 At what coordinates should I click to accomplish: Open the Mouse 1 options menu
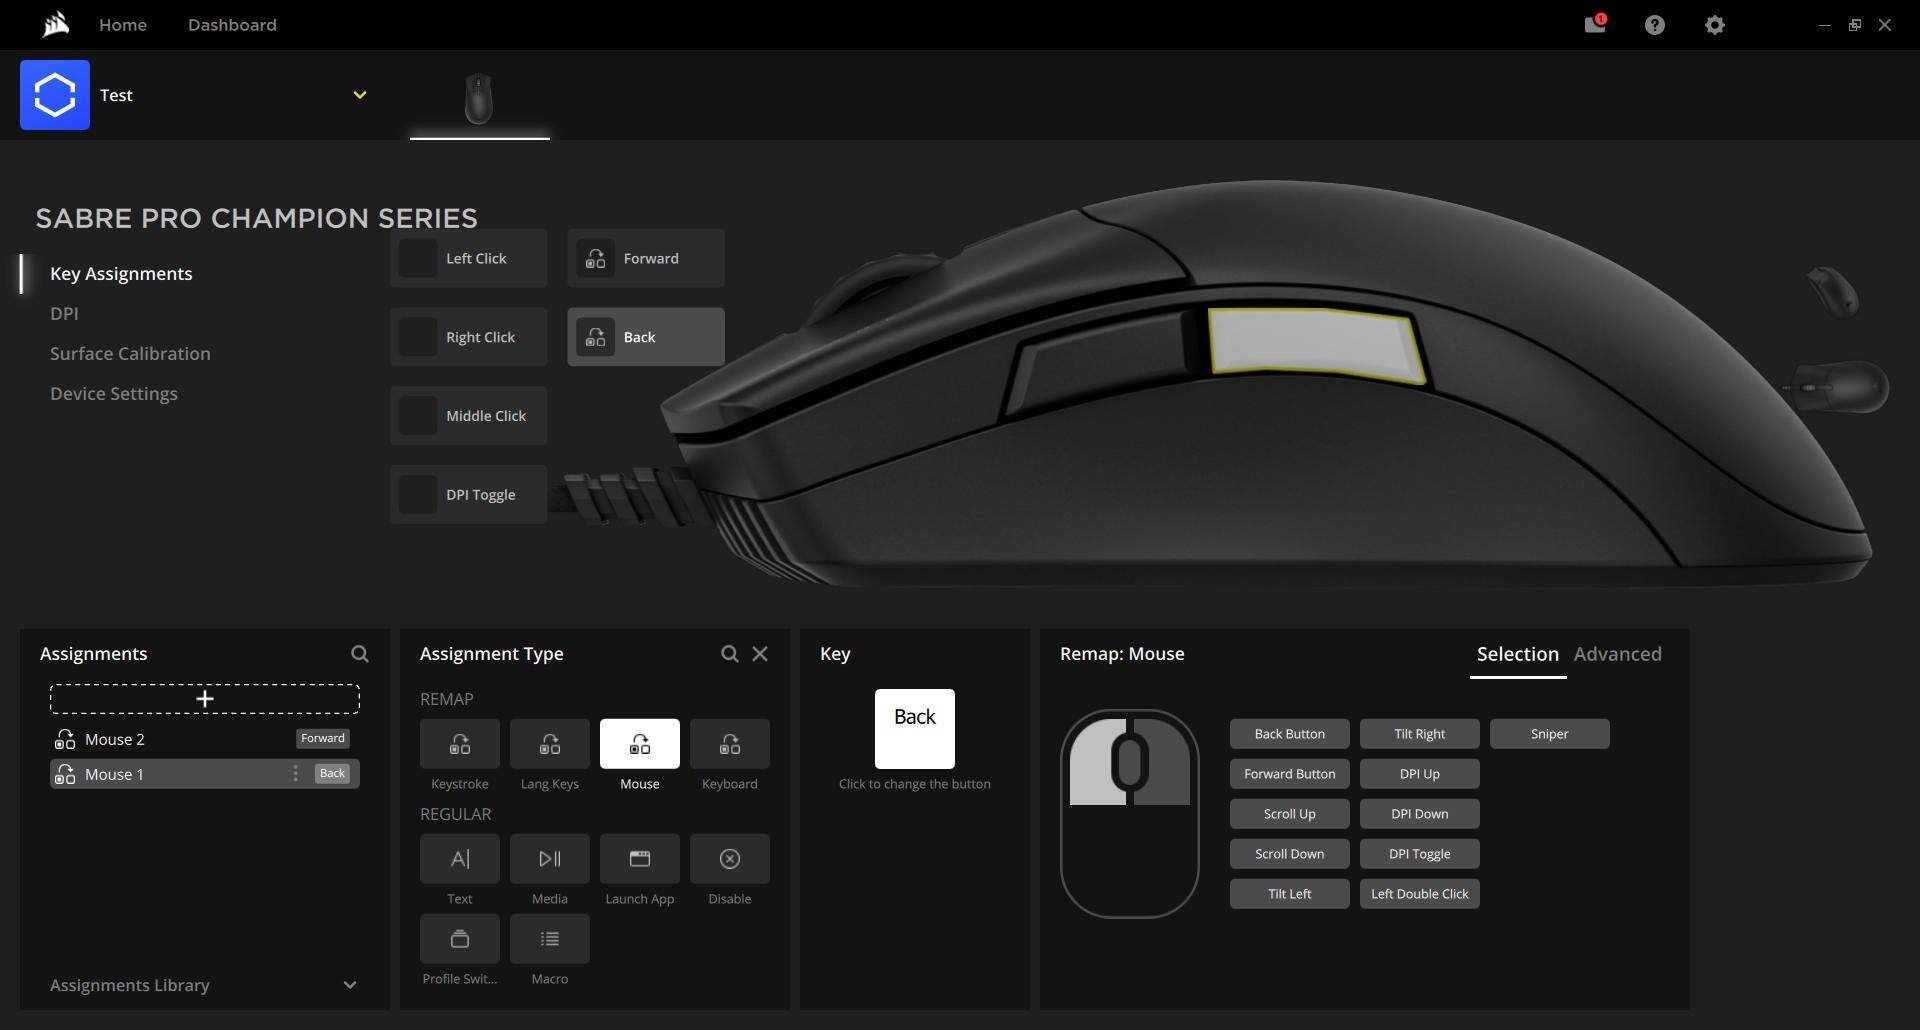tap(295, 774)
